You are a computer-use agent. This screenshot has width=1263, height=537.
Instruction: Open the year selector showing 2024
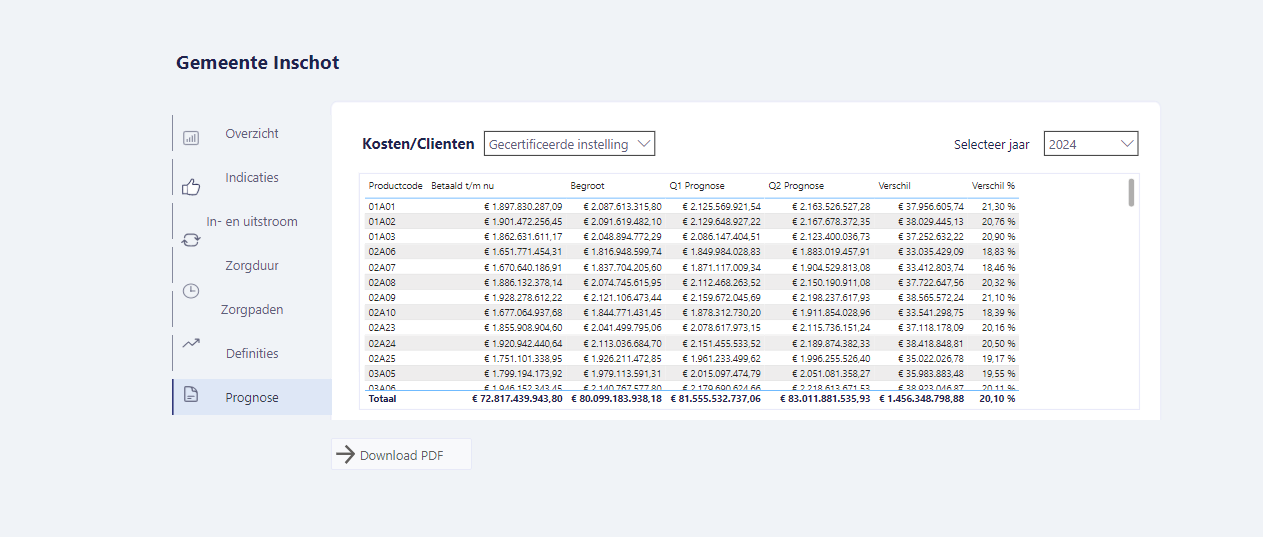[1091, 144]
